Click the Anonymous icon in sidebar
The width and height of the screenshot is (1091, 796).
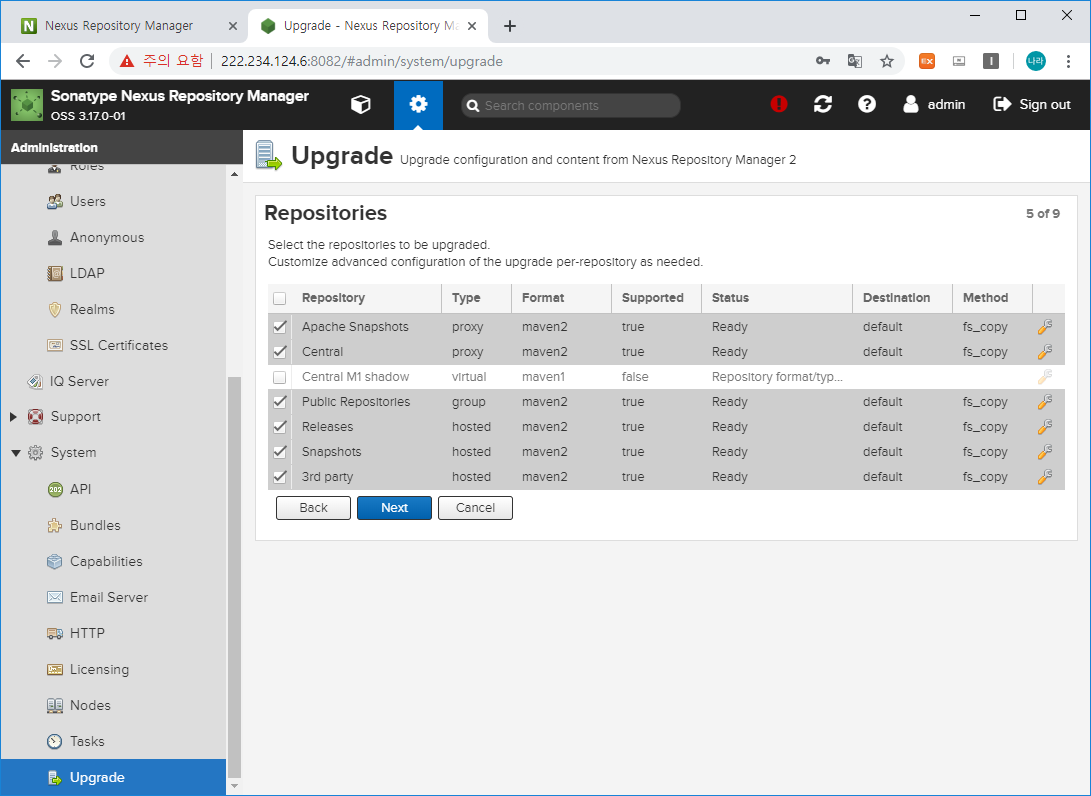pyautogui.click(x=54, y=237)
